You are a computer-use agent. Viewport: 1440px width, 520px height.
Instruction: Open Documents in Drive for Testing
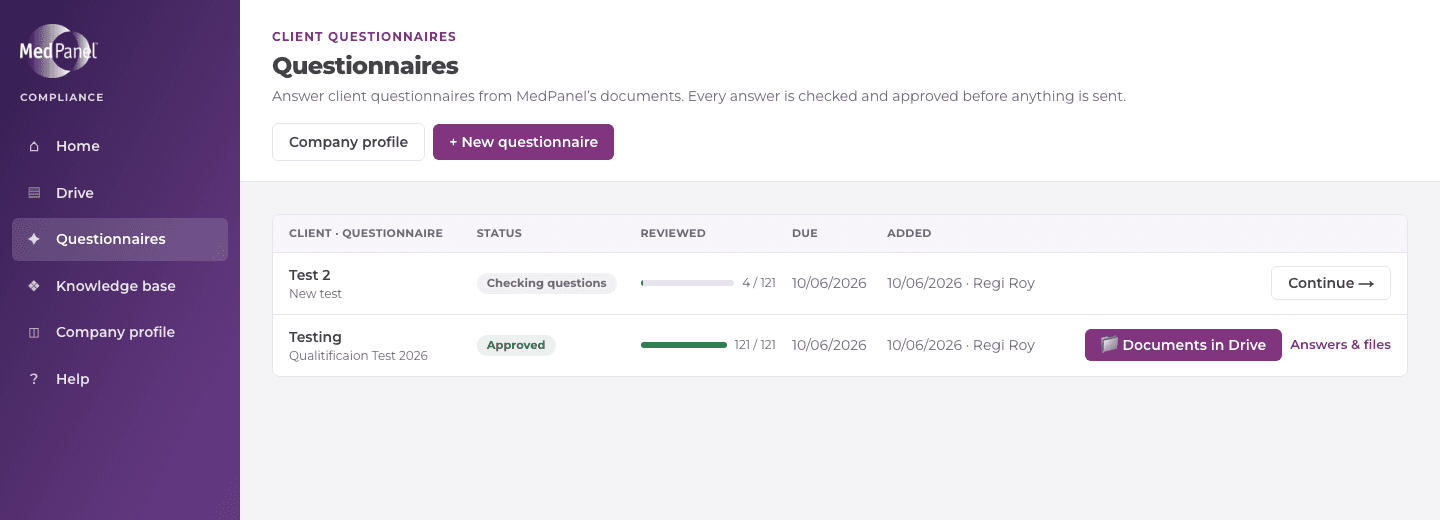point(1183,345)
